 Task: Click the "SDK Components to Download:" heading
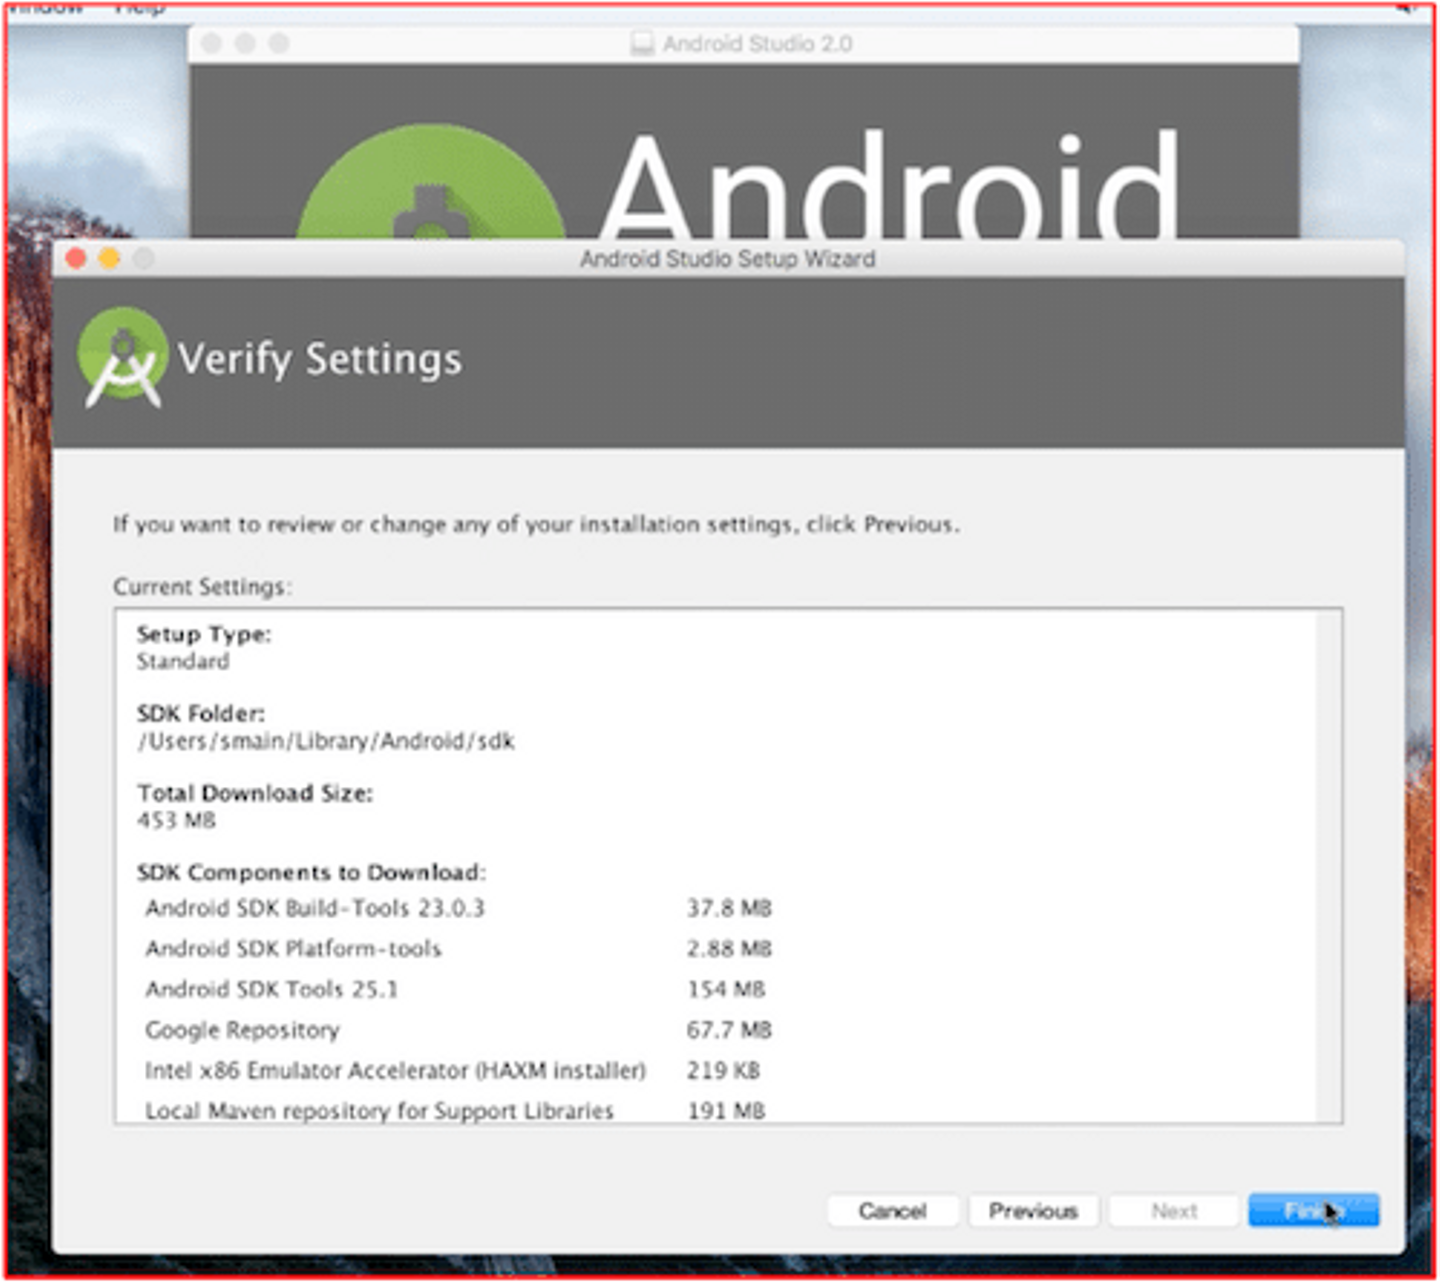point(311,873)
